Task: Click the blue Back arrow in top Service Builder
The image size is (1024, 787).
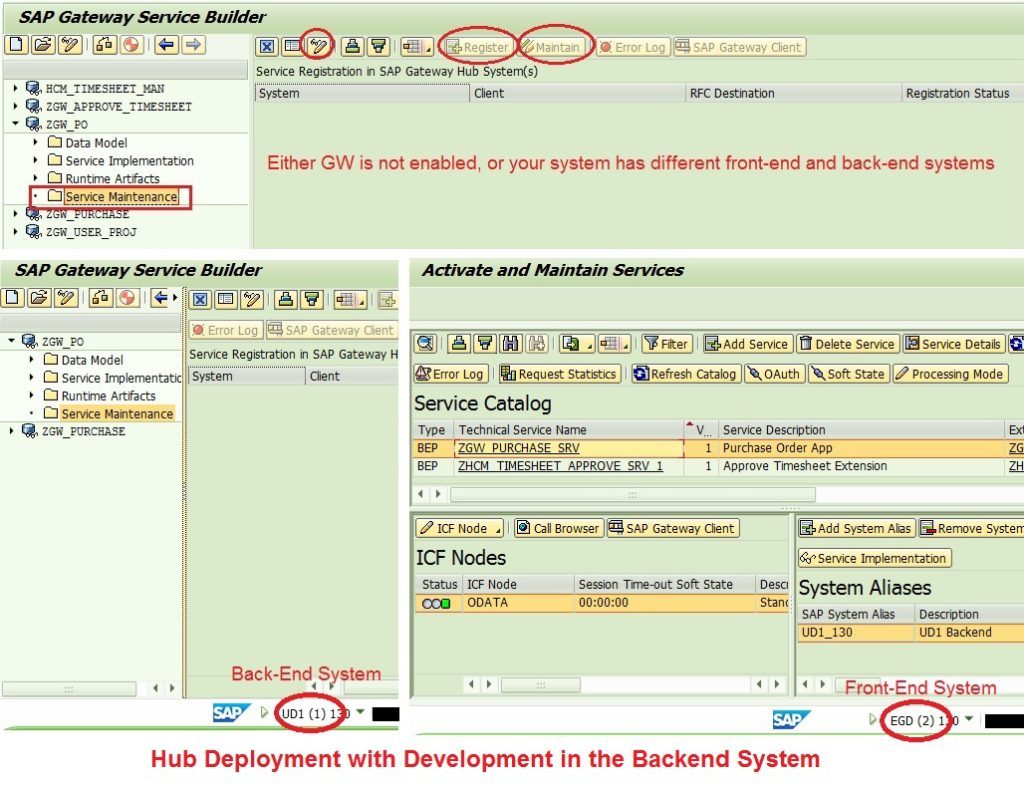Action: tap(167, 45)
